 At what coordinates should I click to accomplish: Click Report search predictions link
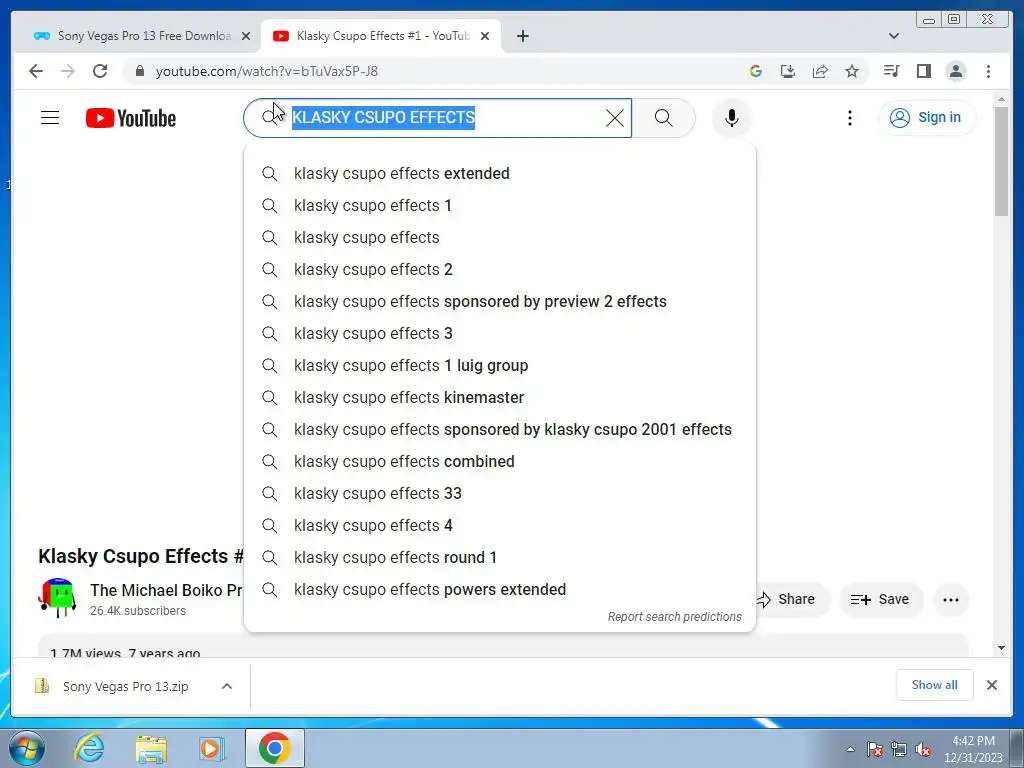pos(675,617)
